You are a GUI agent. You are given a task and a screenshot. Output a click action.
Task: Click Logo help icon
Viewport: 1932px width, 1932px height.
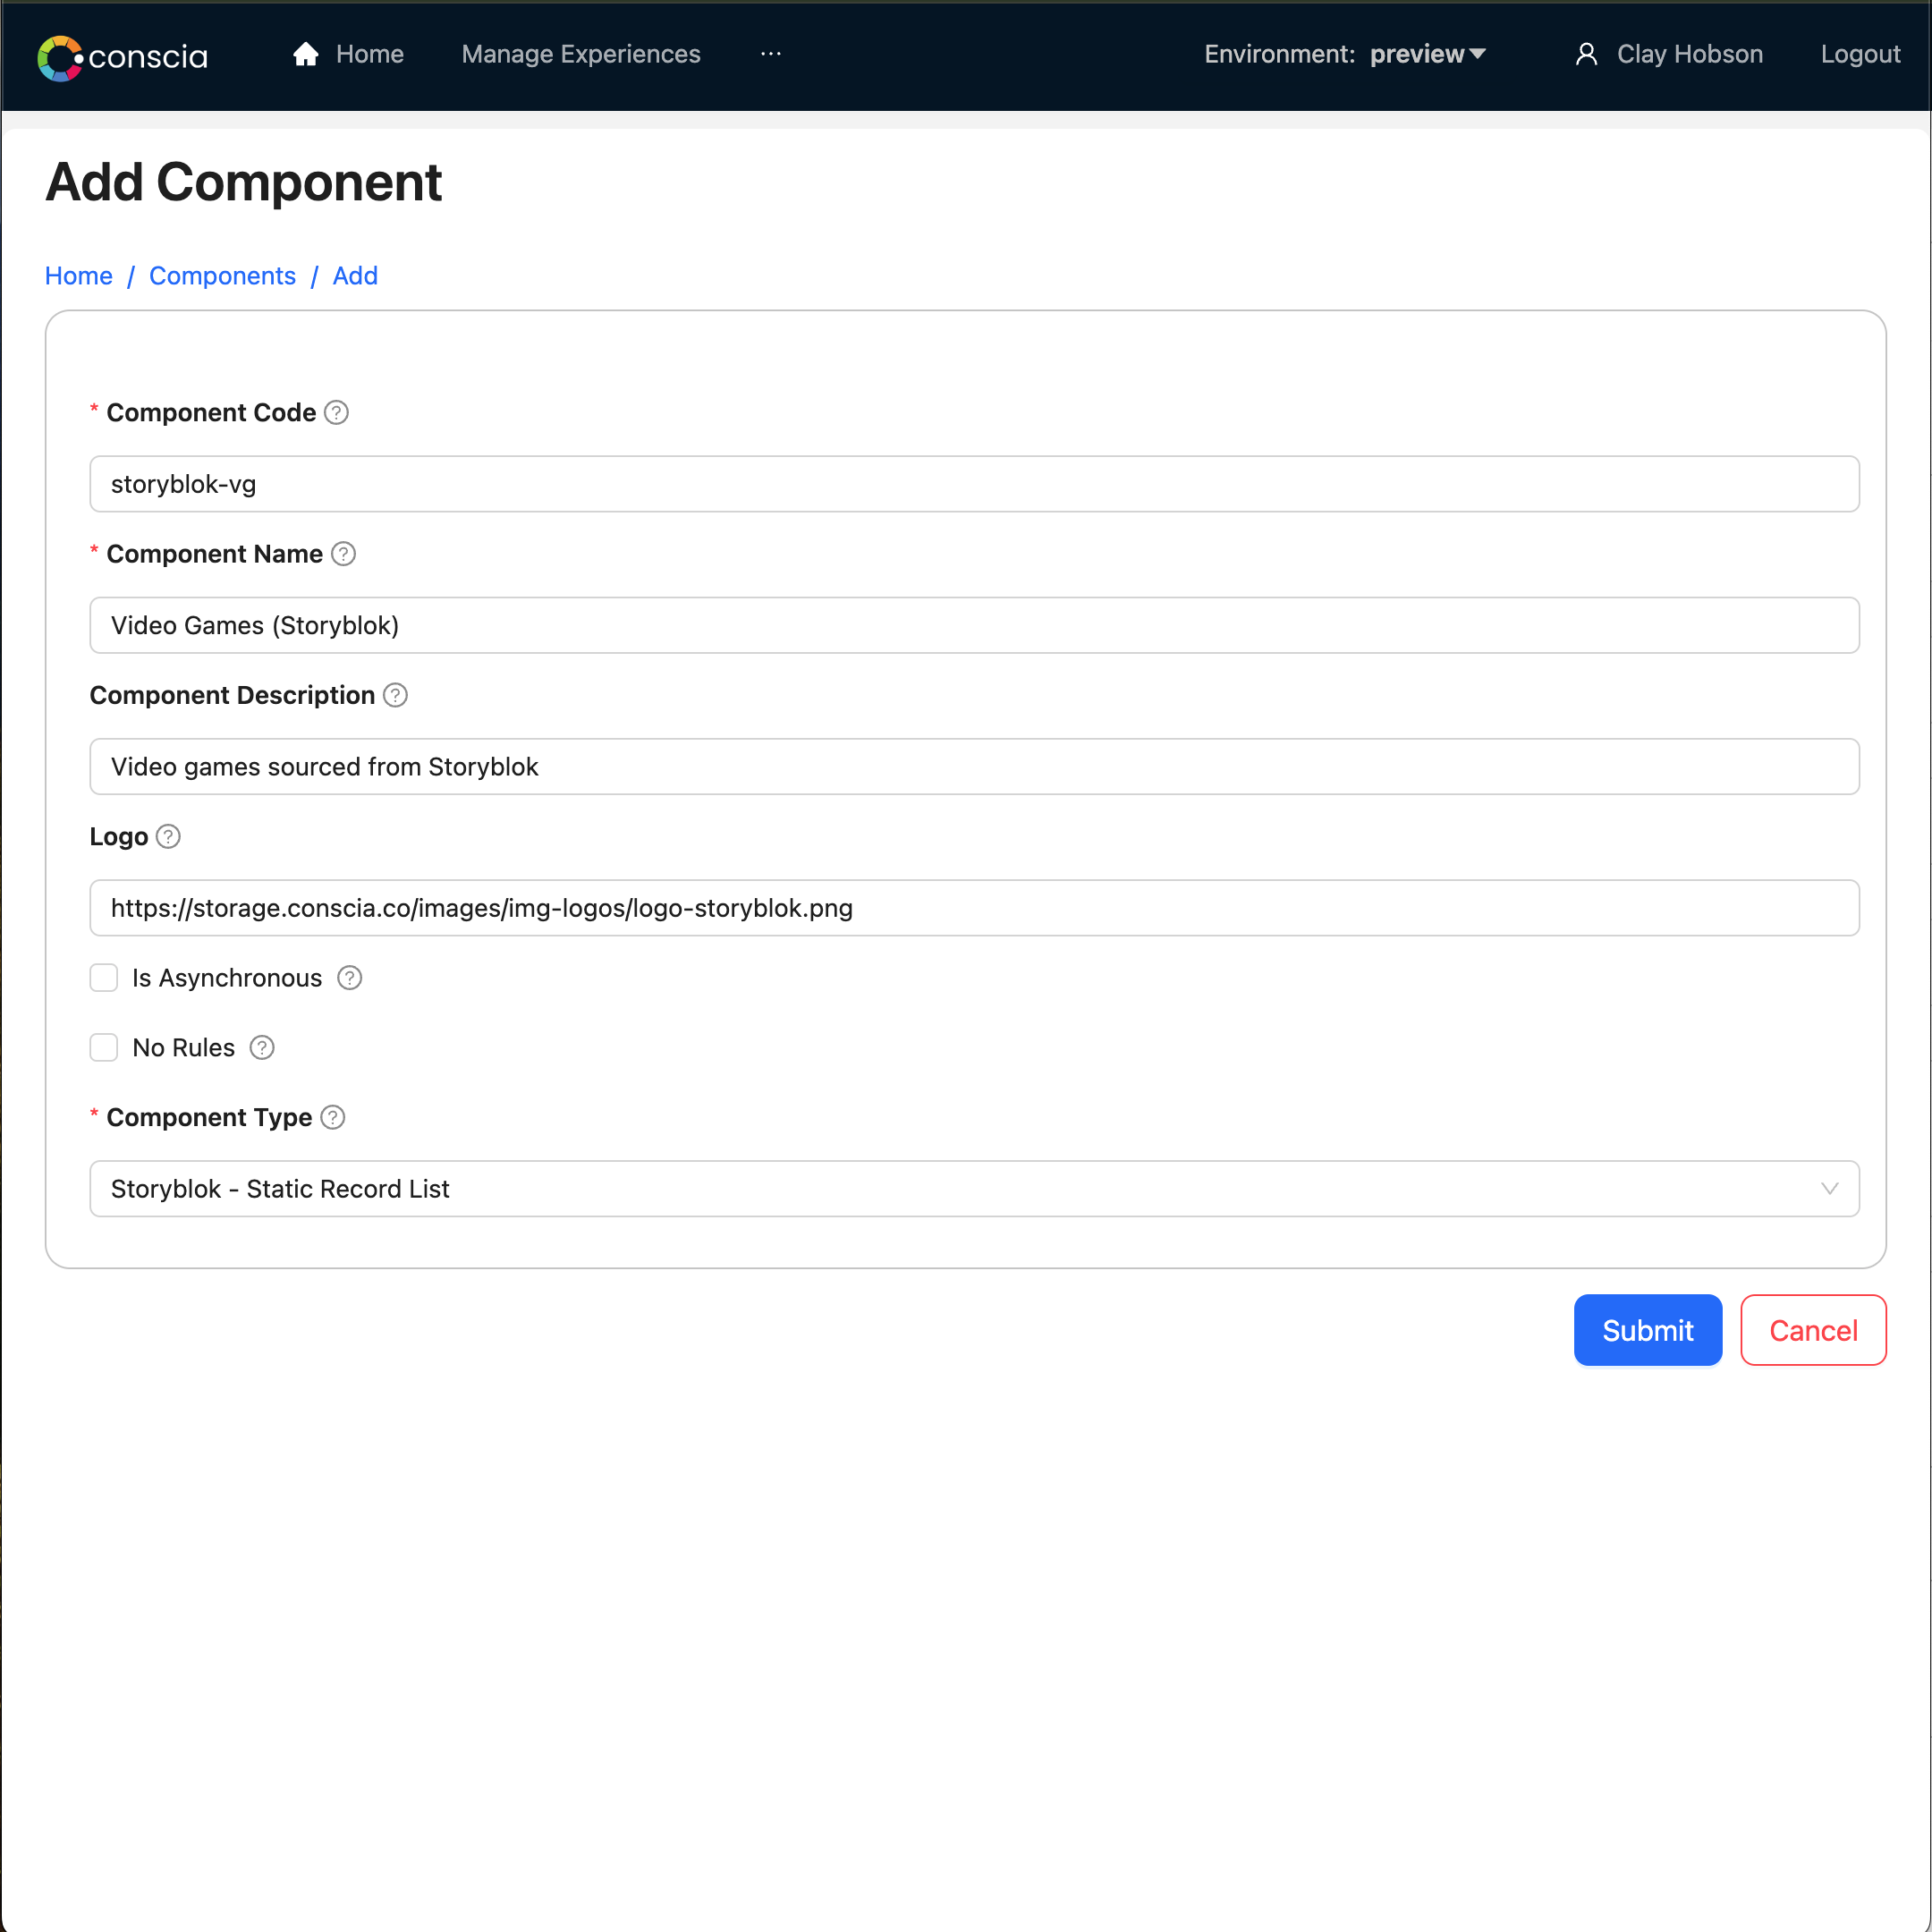169,836
